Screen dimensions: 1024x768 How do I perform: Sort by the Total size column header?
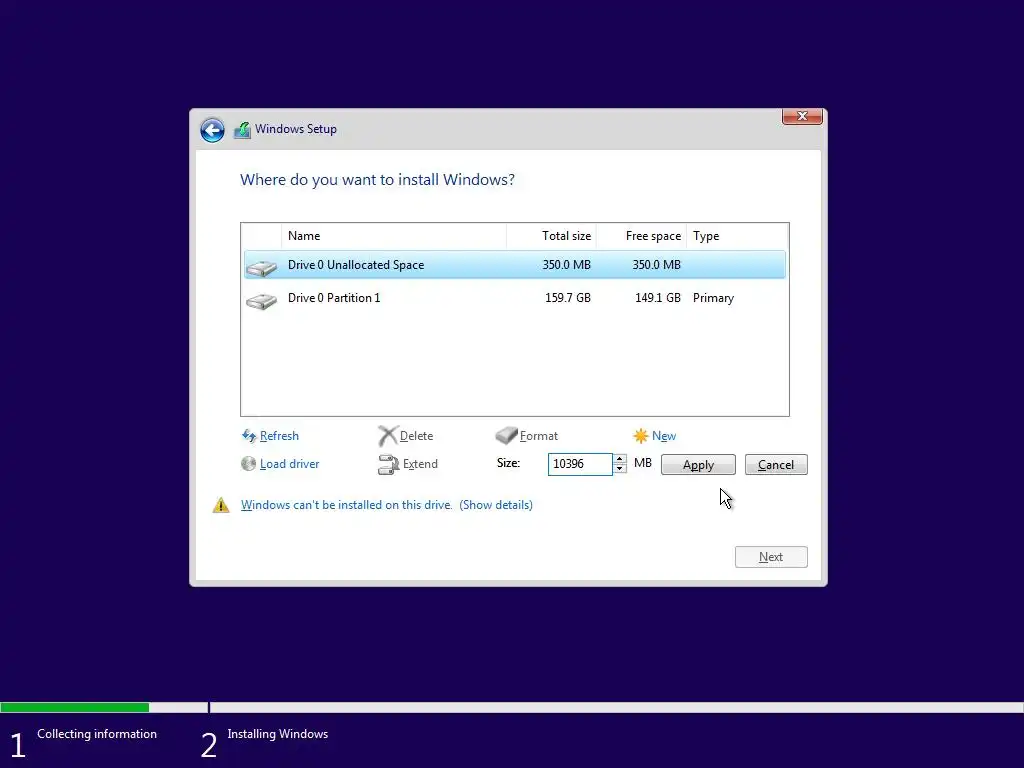(x=551, y=236)
